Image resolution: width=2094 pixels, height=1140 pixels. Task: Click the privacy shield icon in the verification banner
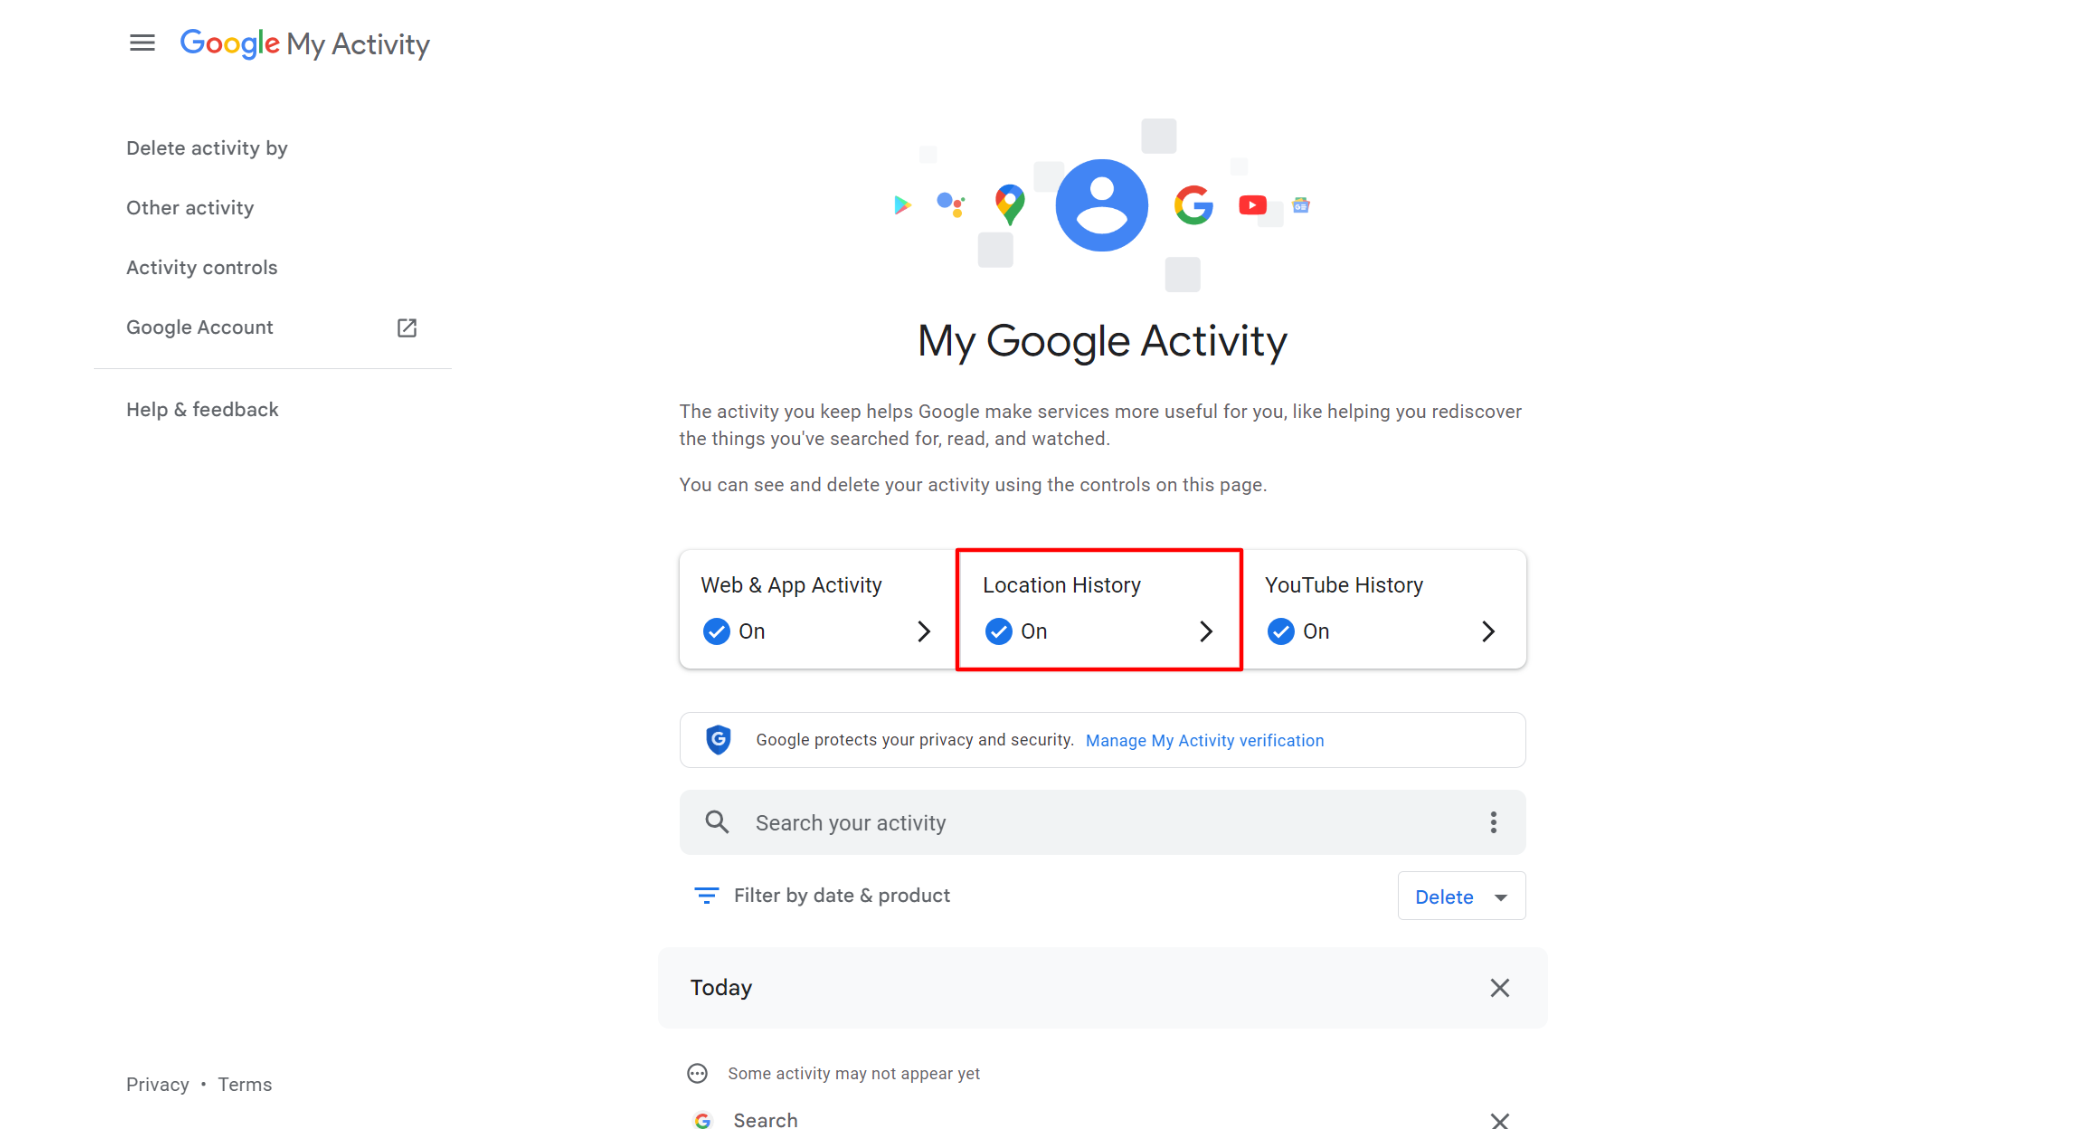pyautogui.click(x=718, y=740)
